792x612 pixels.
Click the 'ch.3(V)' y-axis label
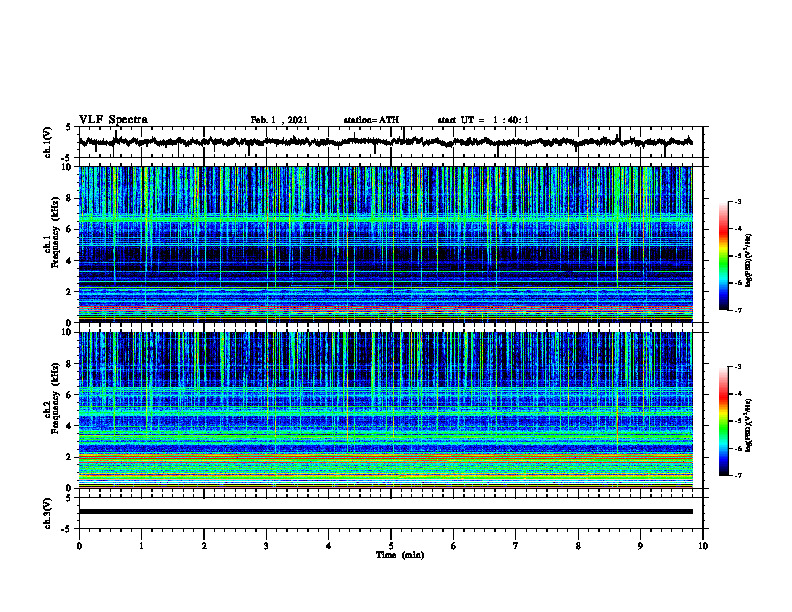pyautogui.click(x=48, y=514)
